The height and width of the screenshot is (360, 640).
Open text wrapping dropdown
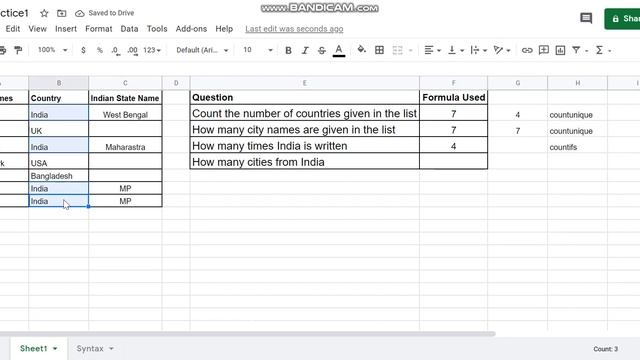point(478,50)
